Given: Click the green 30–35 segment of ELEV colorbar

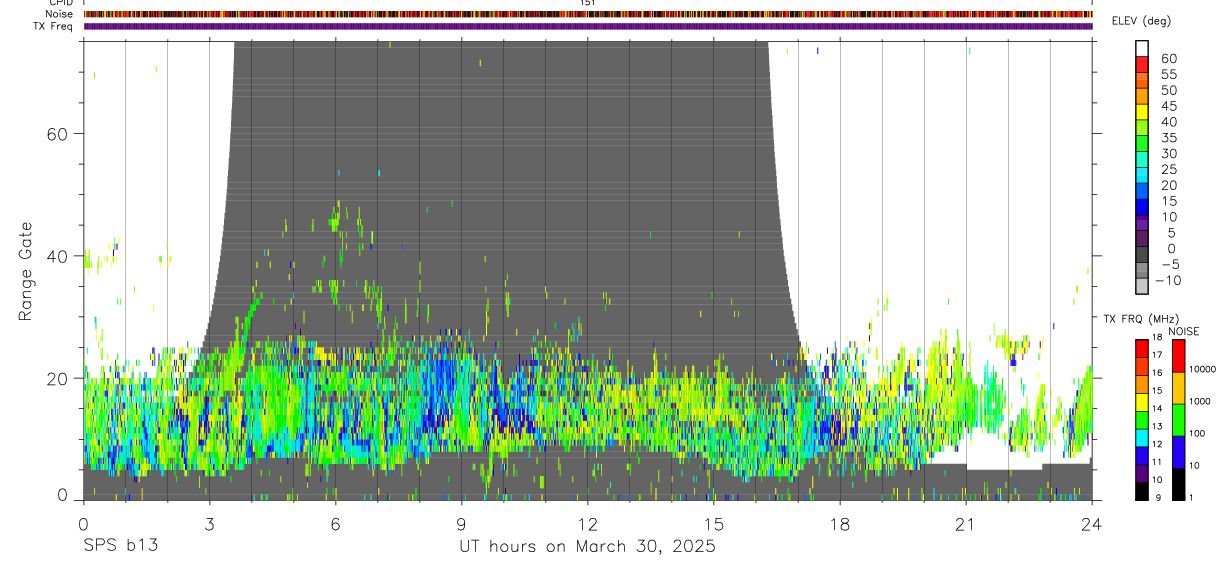Looking at the screenshot, I should [1142, 144].
